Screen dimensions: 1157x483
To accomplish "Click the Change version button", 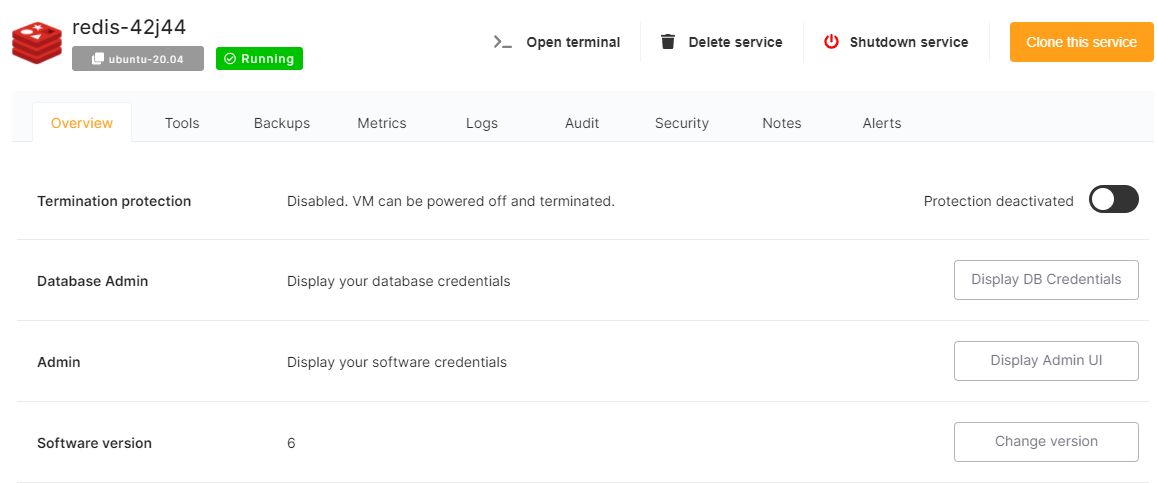I will (x=1046, y=442).
